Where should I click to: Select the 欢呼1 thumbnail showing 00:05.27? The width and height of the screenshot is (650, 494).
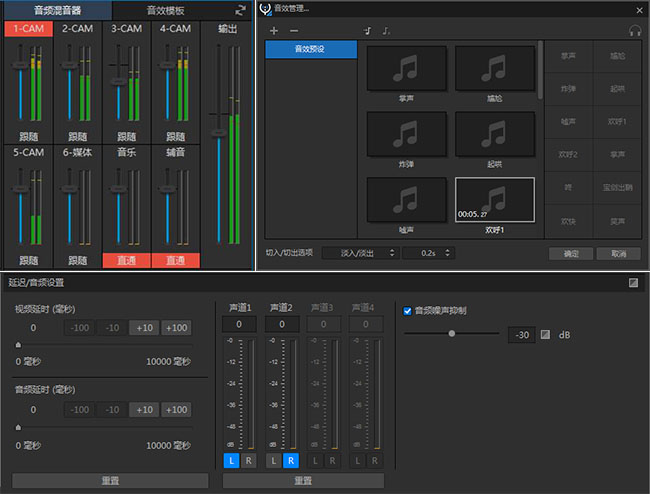click(495, 200)
